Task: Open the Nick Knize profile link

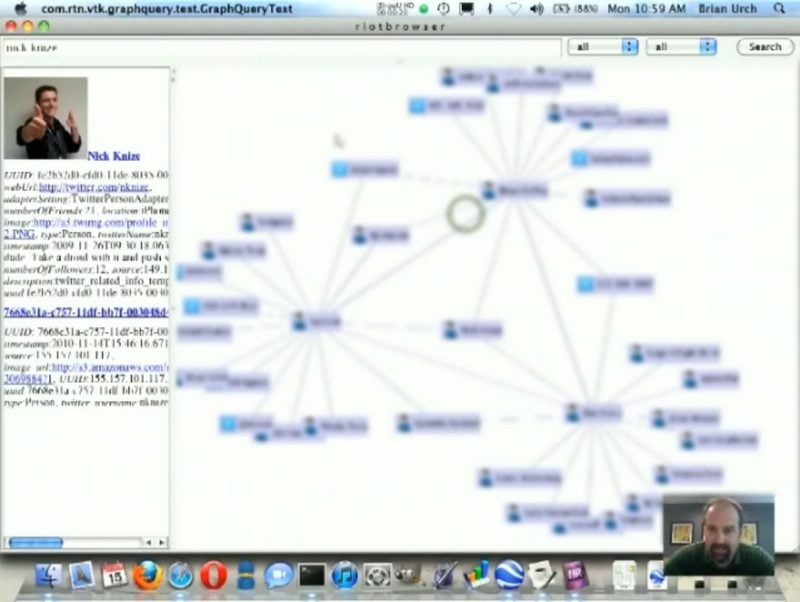Action: tap(113, 156)
